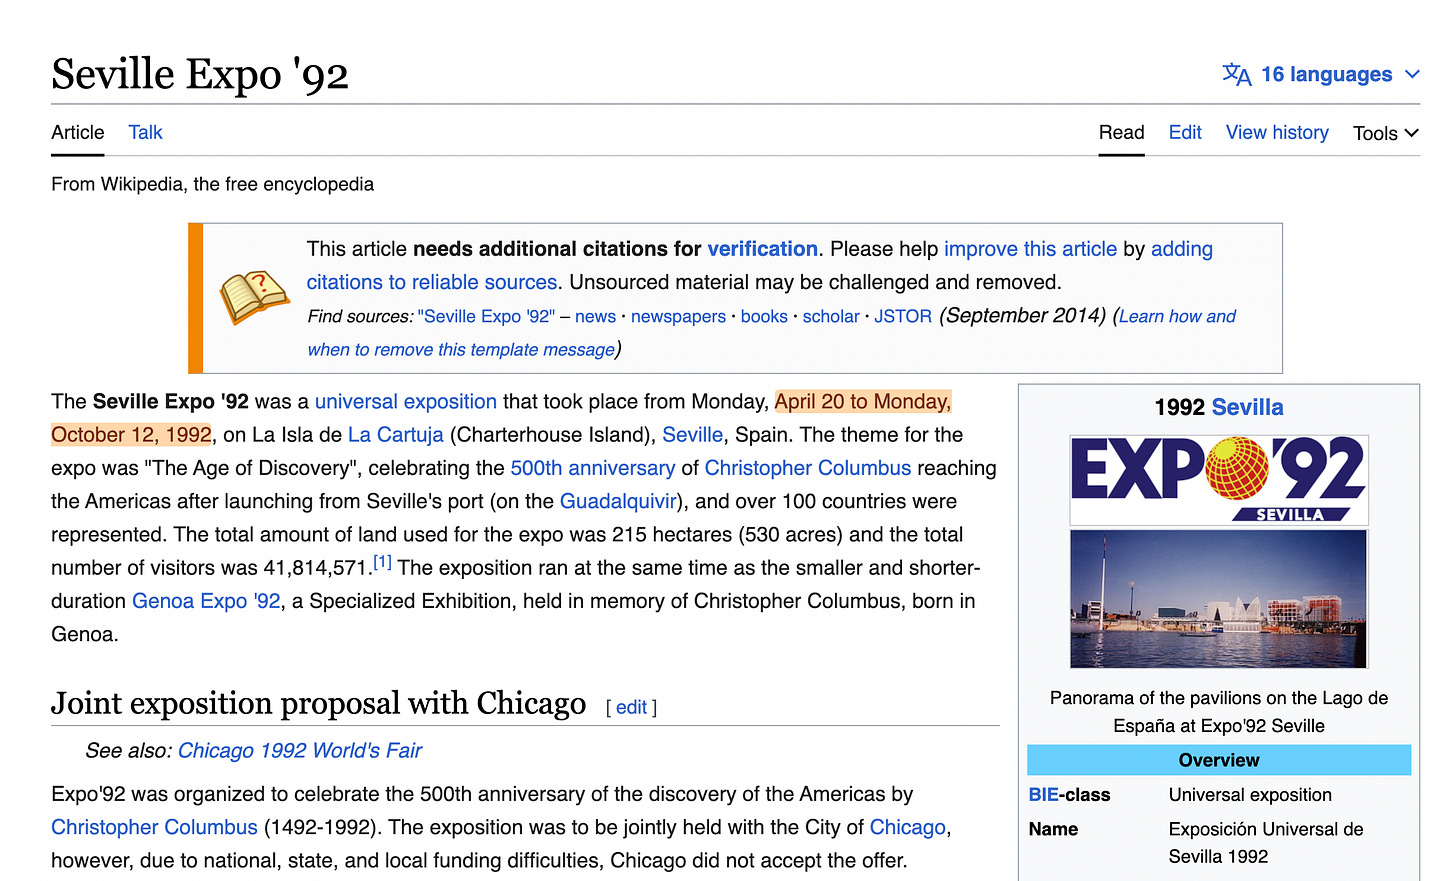Open the Chicago city link
This screenshot has height=881, width=1456.
[x=908, y=827]
